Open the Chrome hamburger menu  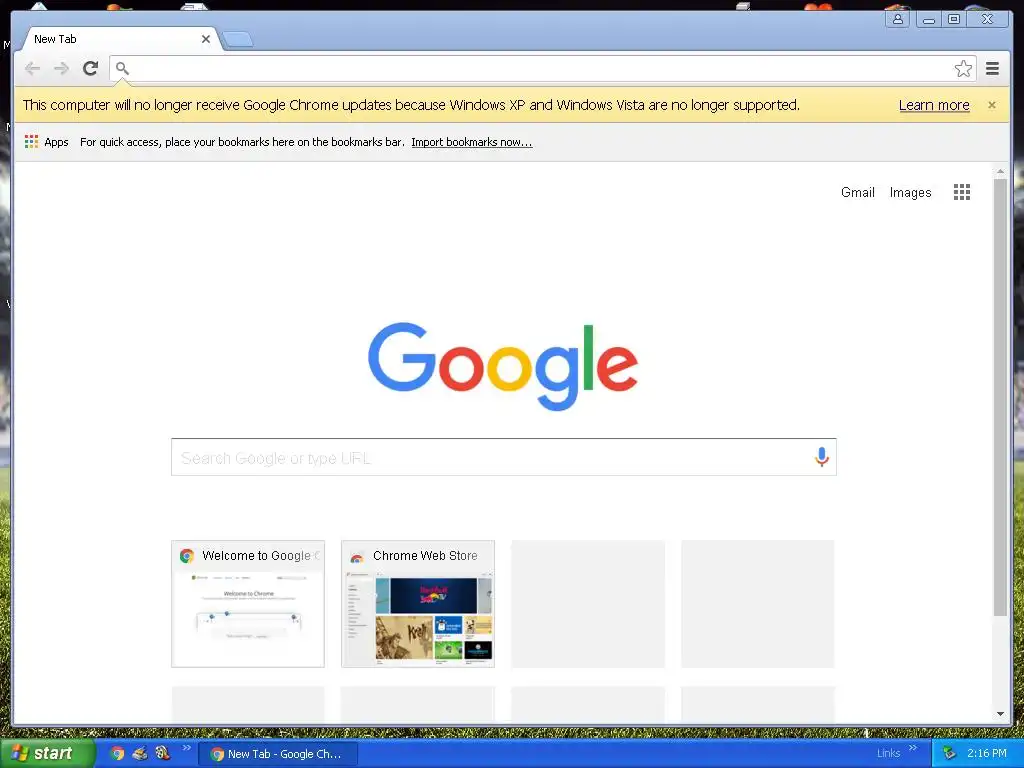coord(992,69)
